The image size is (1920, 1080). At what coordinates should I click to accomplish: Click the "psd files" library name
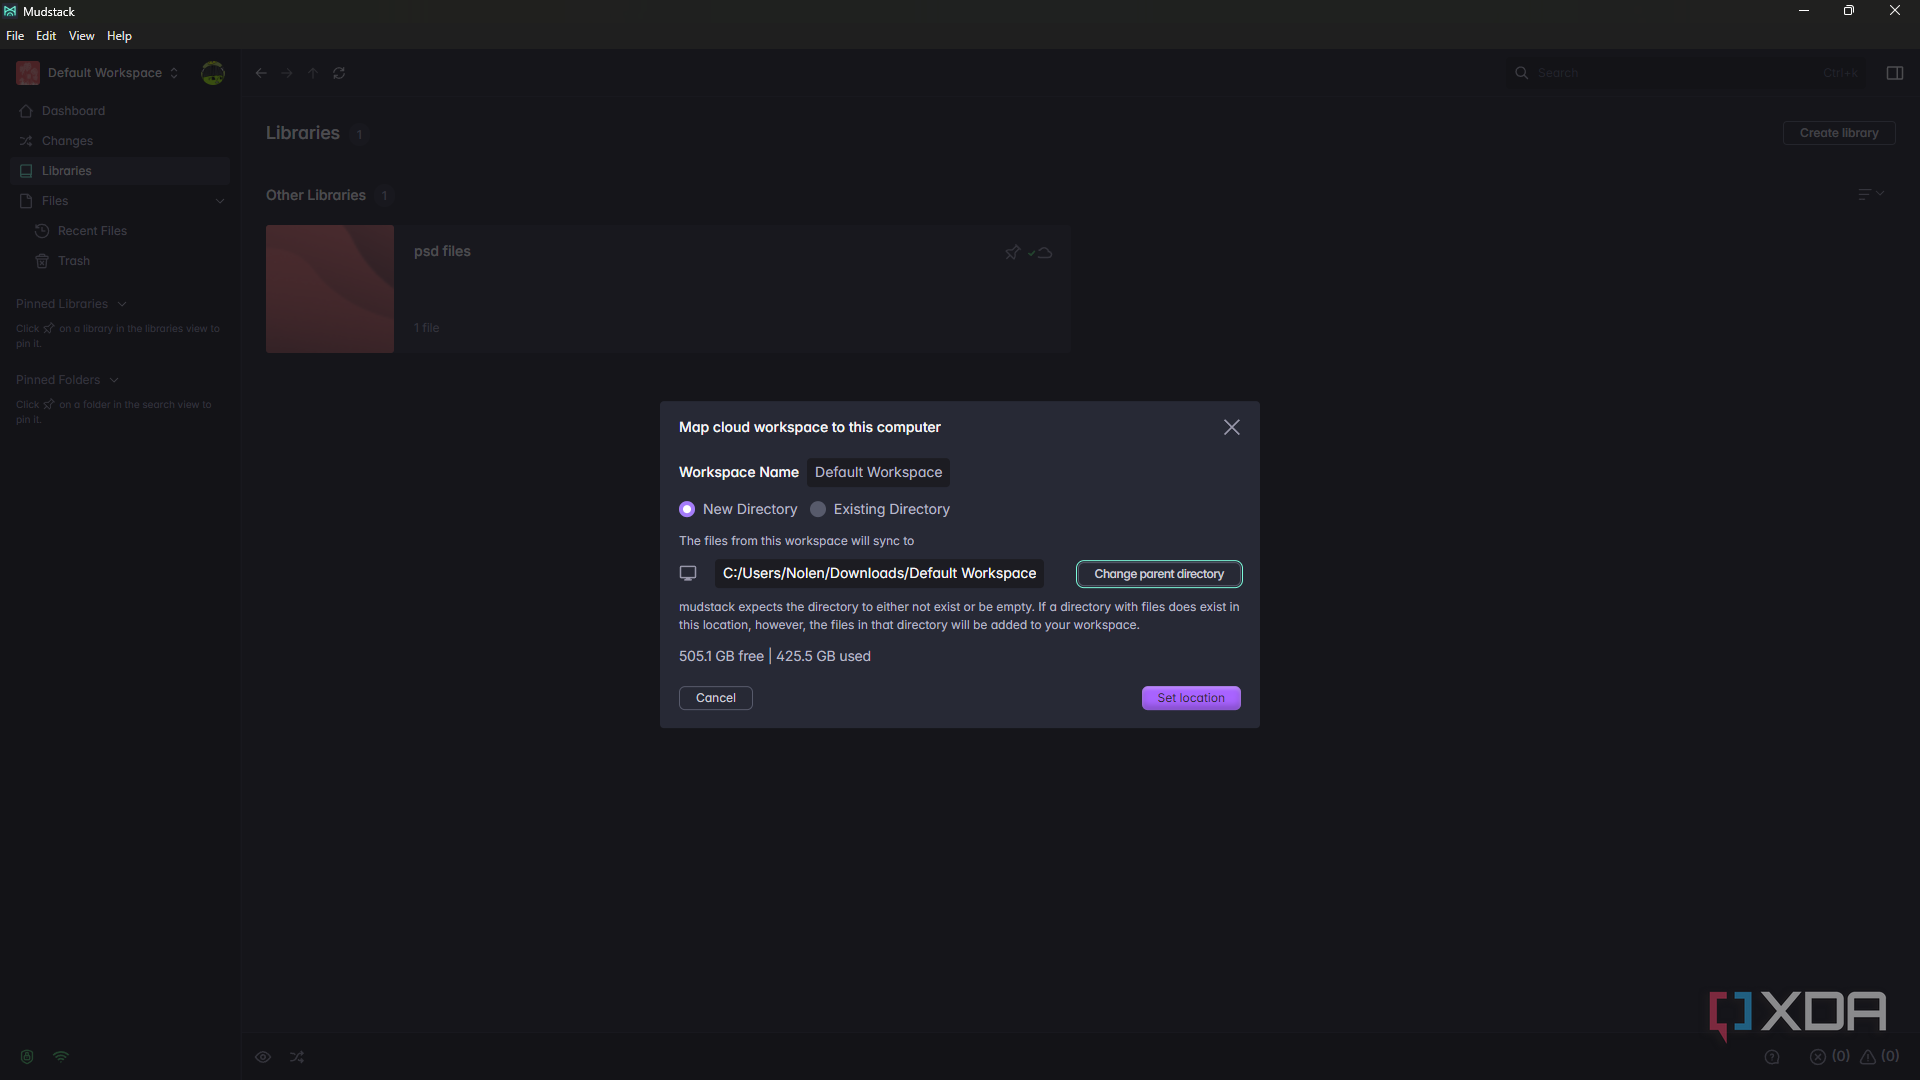click(x=442, y=251)
